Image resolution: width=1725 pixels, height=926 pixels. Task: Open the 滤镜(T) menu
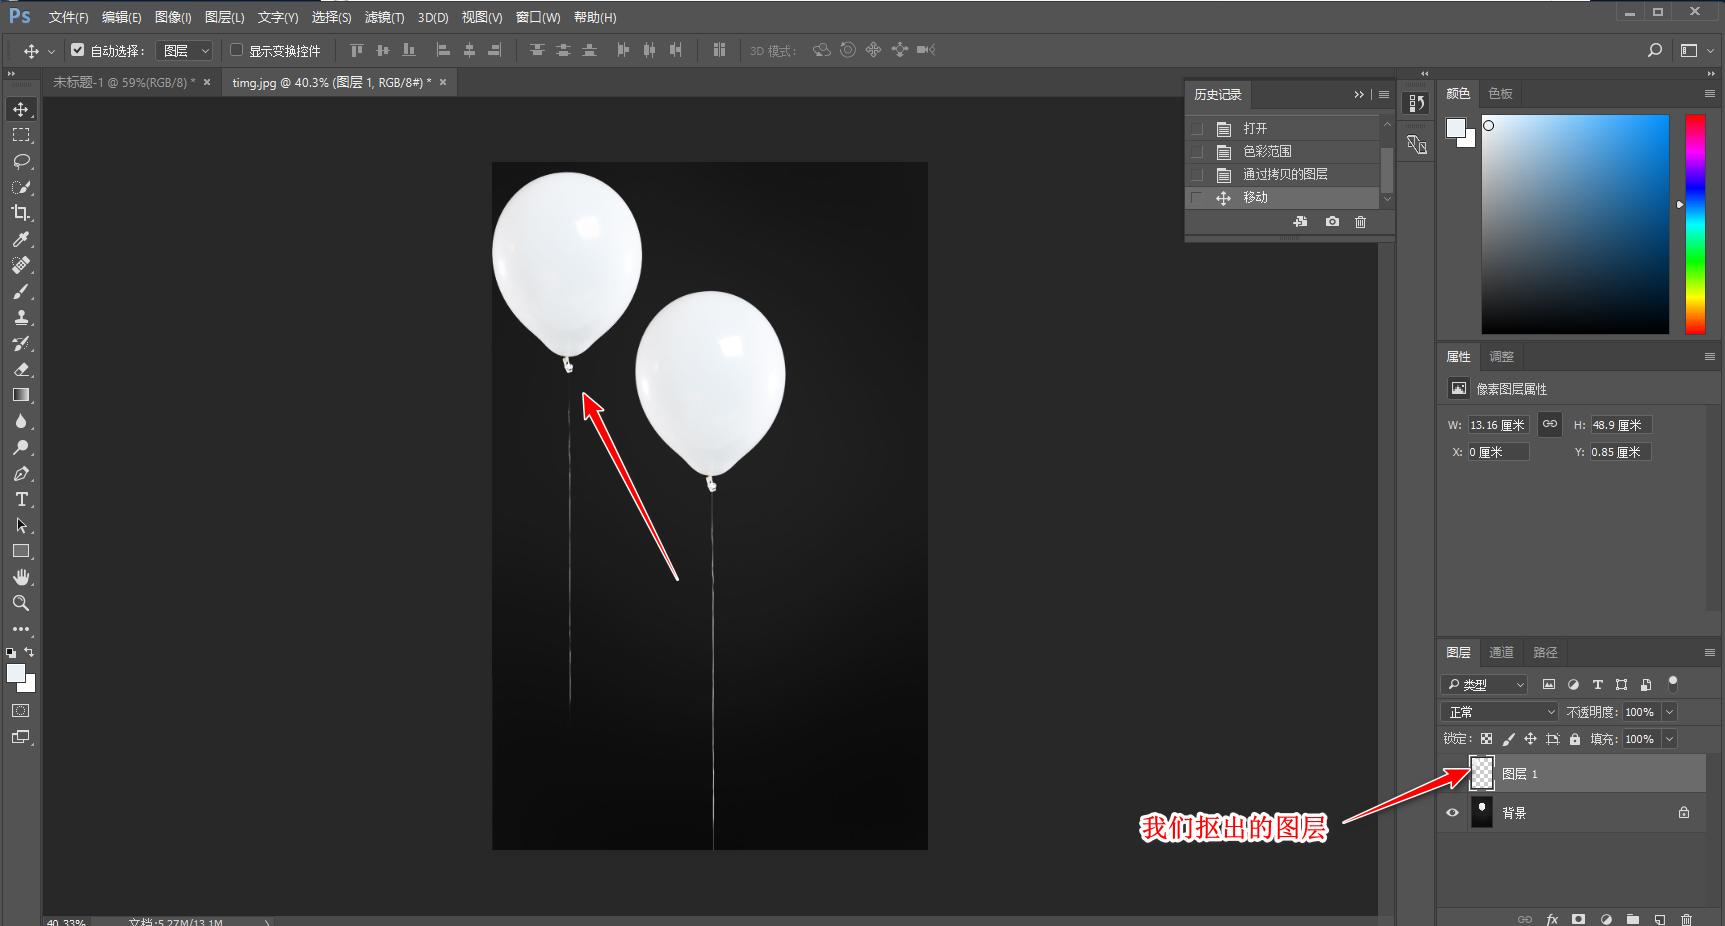tap(384, 17)
